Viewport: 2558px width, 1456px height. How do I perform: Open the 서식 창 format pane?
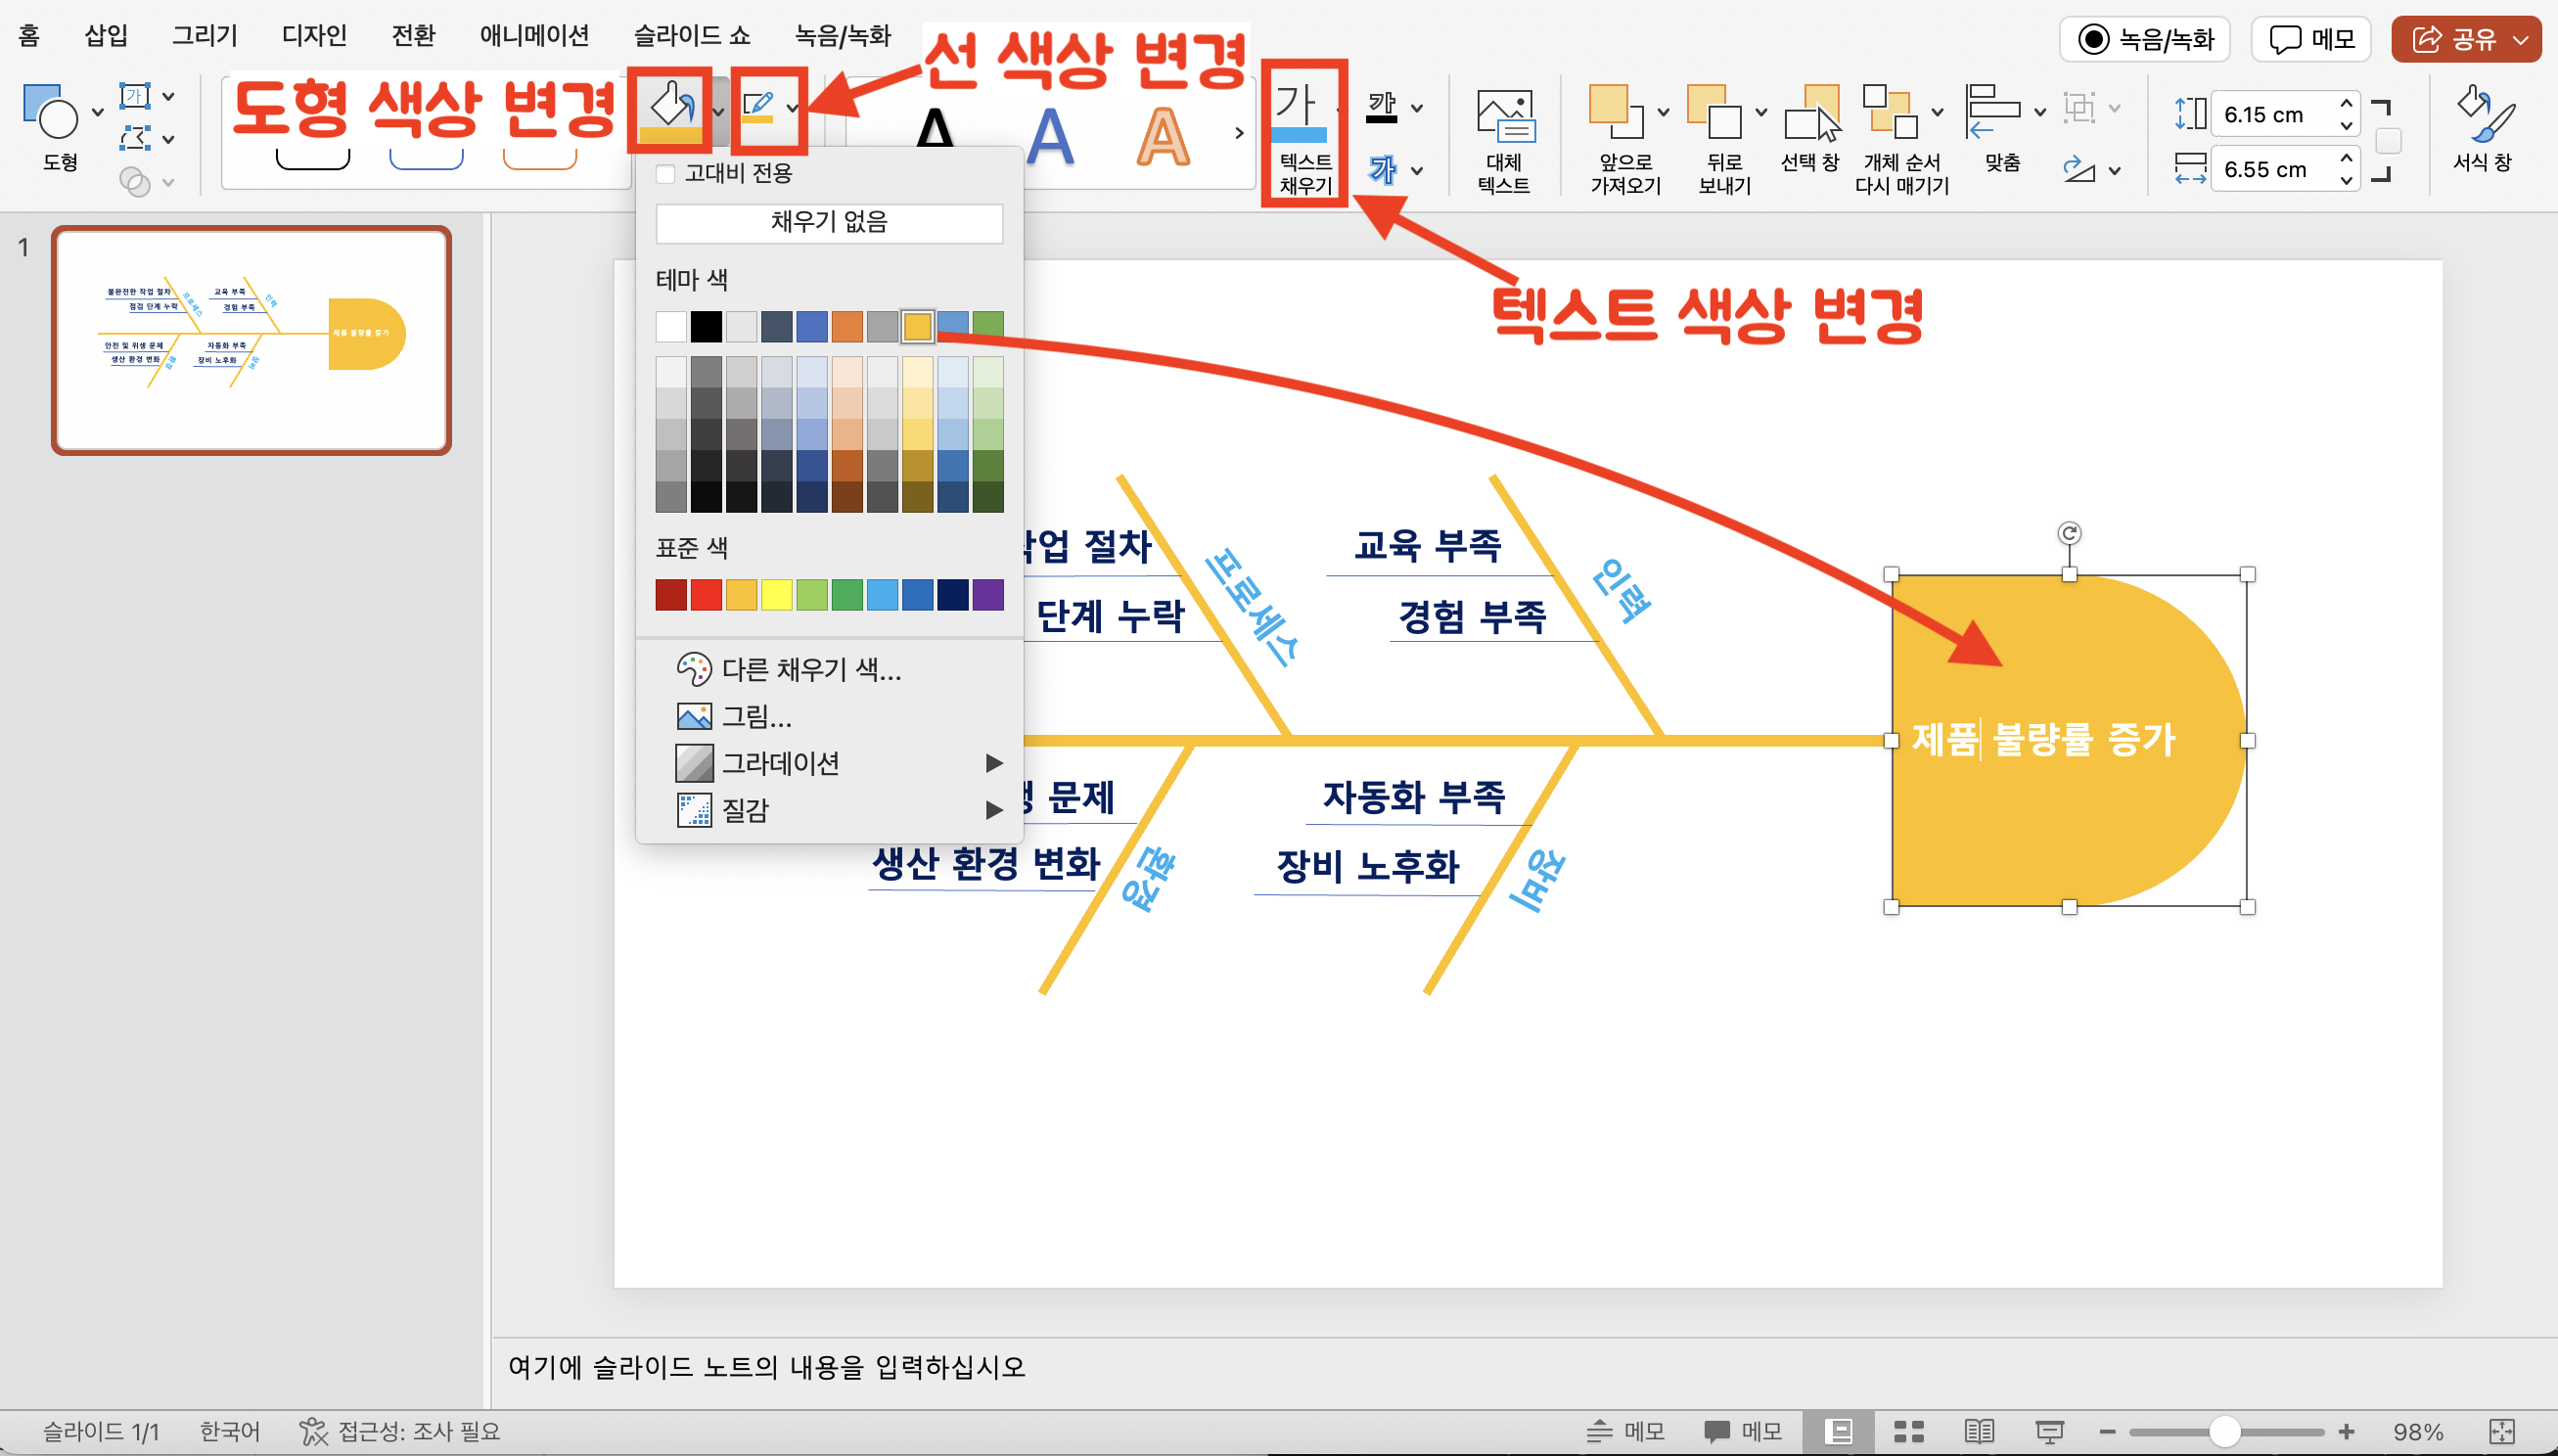[x=2482, y=130]
